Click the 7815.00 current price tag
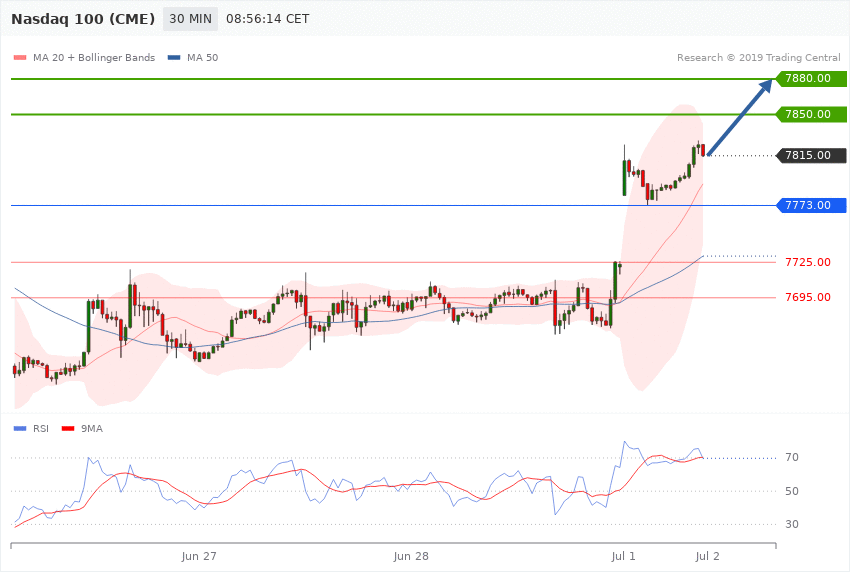Screen dimensions: 850x576 pos(812,156)
